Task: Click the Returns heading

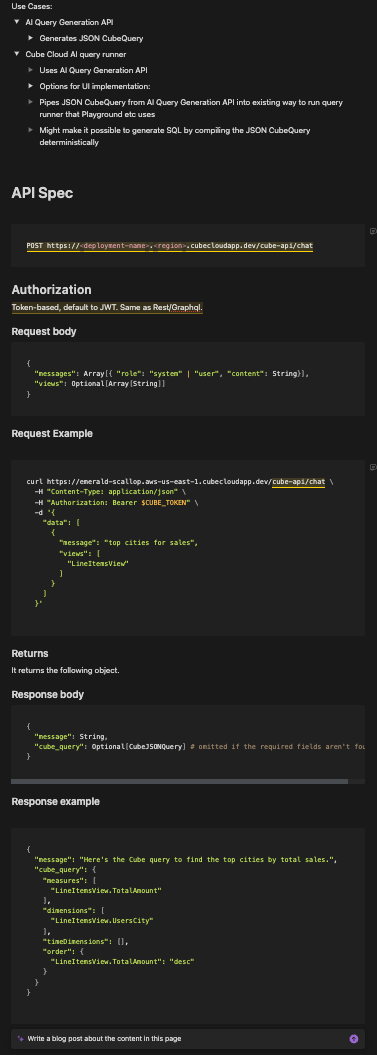Action: tap(30, 653)
